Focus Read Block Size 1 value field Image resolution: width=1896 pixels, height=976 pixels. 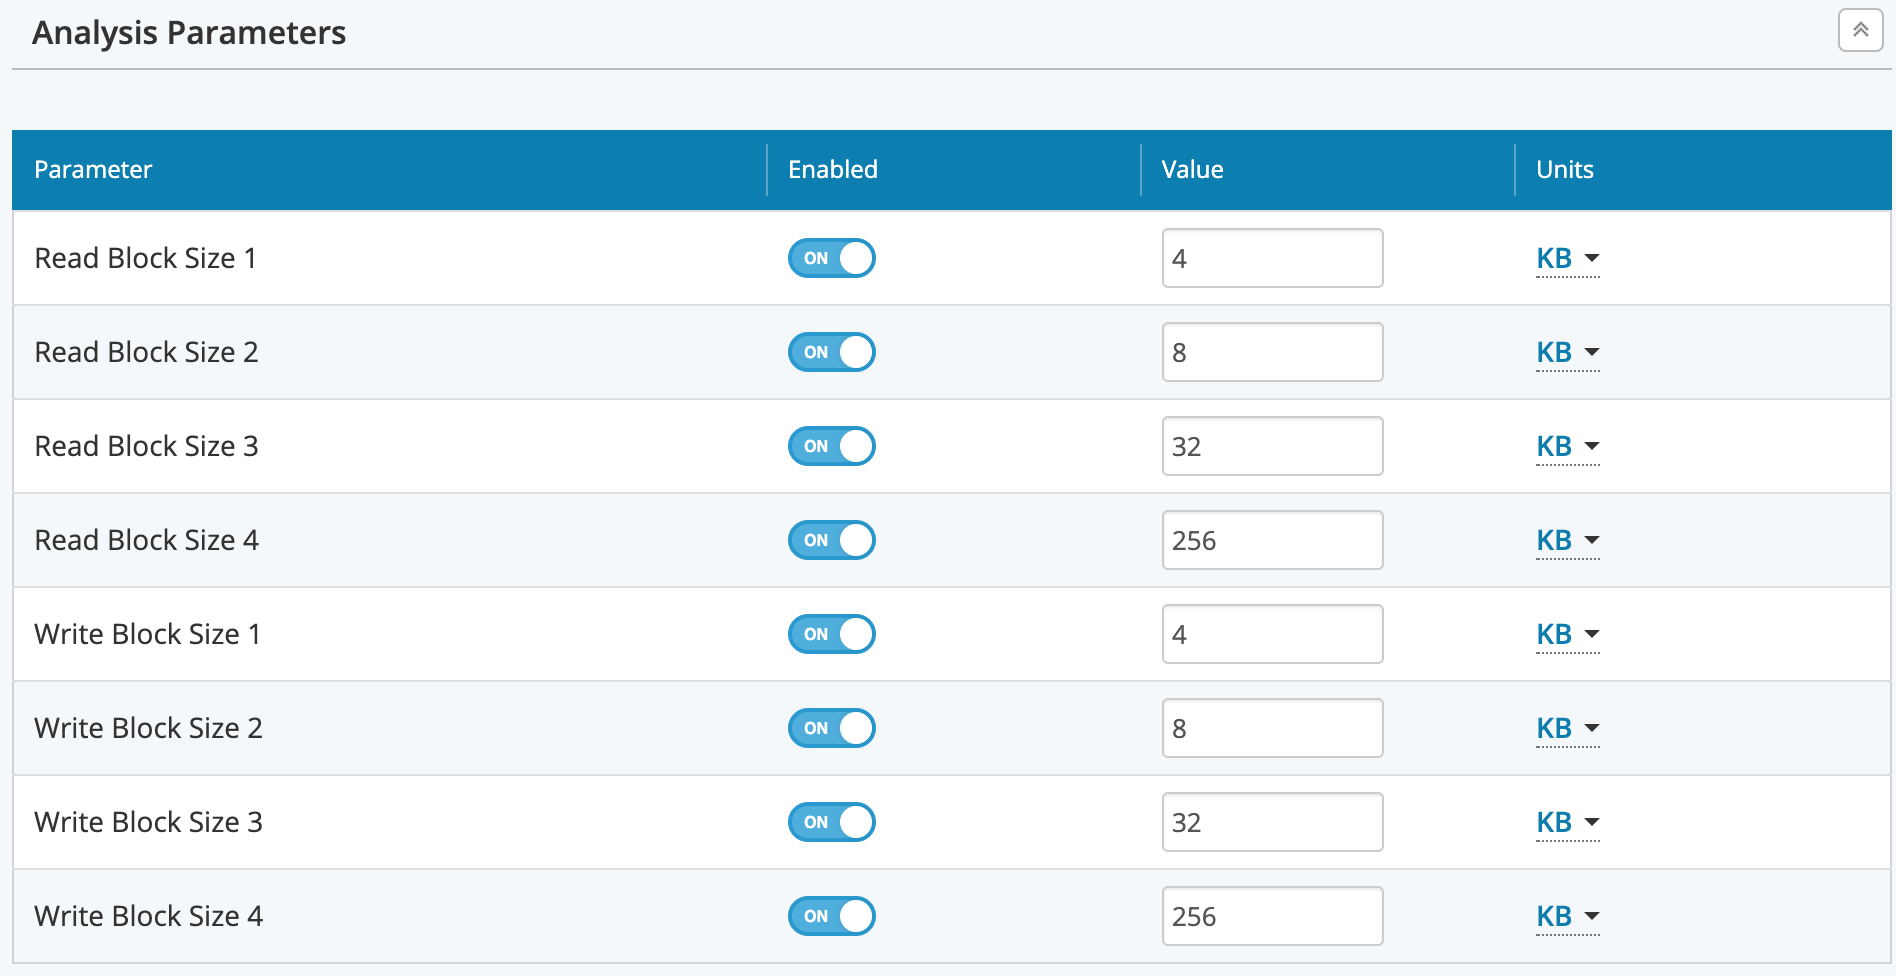[x=1273, y=258]
